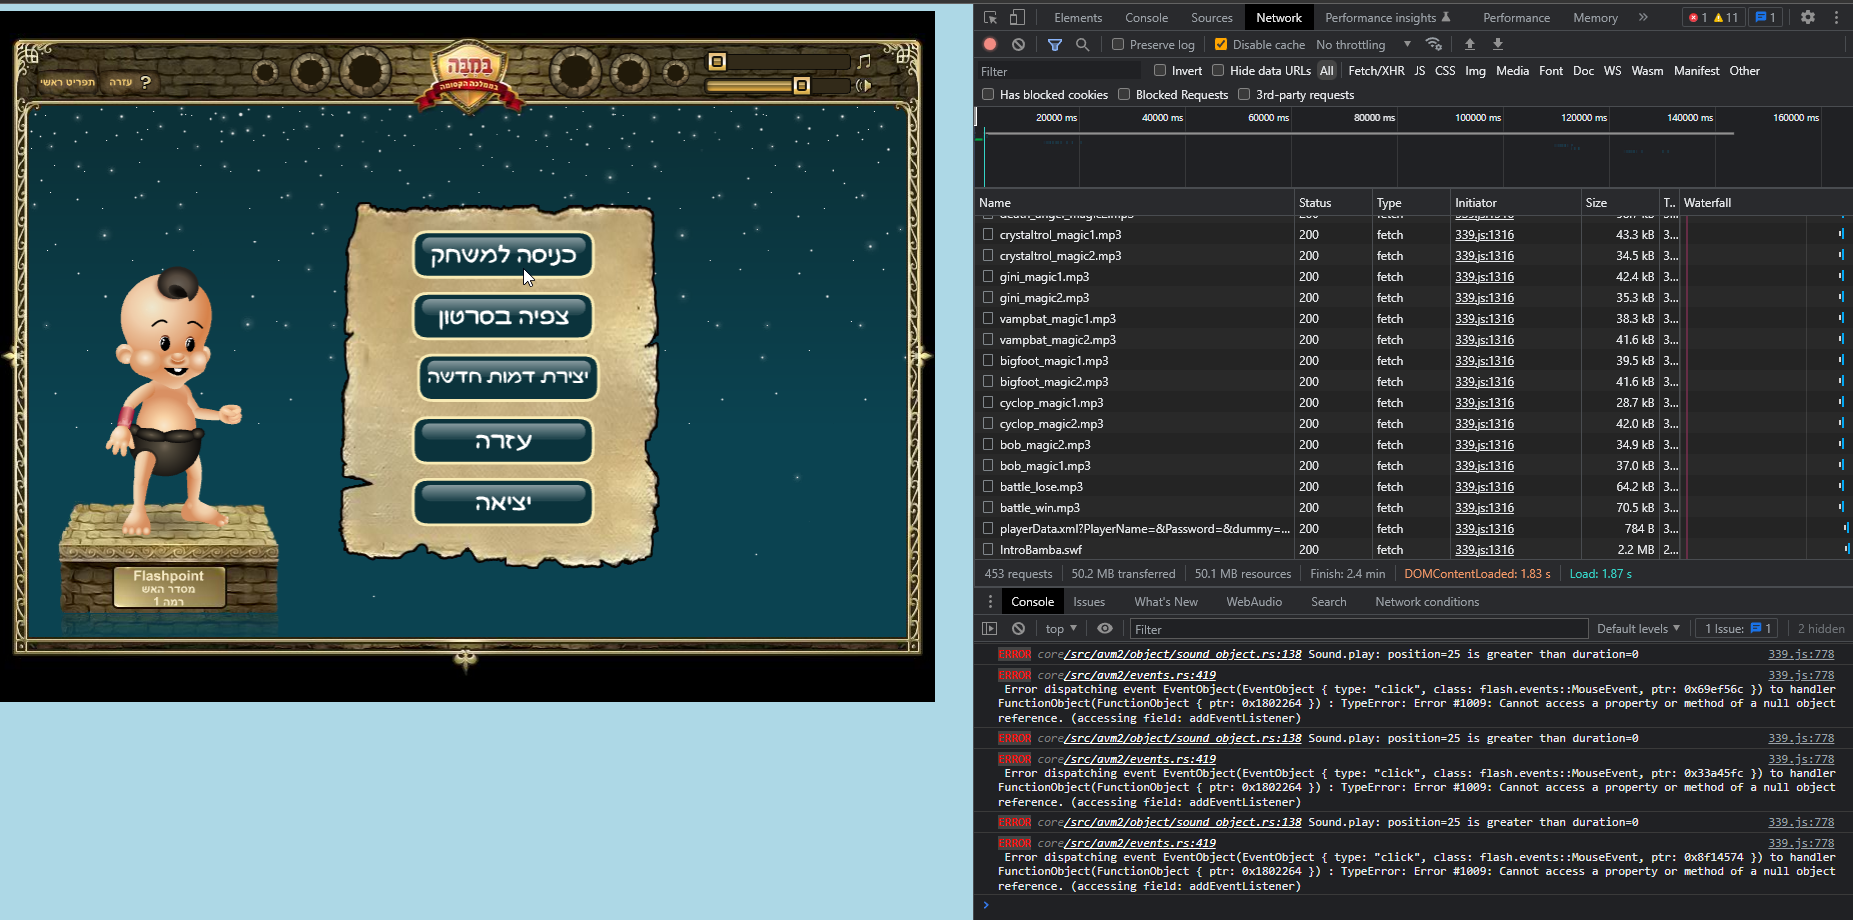
Task: Click the music note icon in the game
Action: click(x=862, y=60)
